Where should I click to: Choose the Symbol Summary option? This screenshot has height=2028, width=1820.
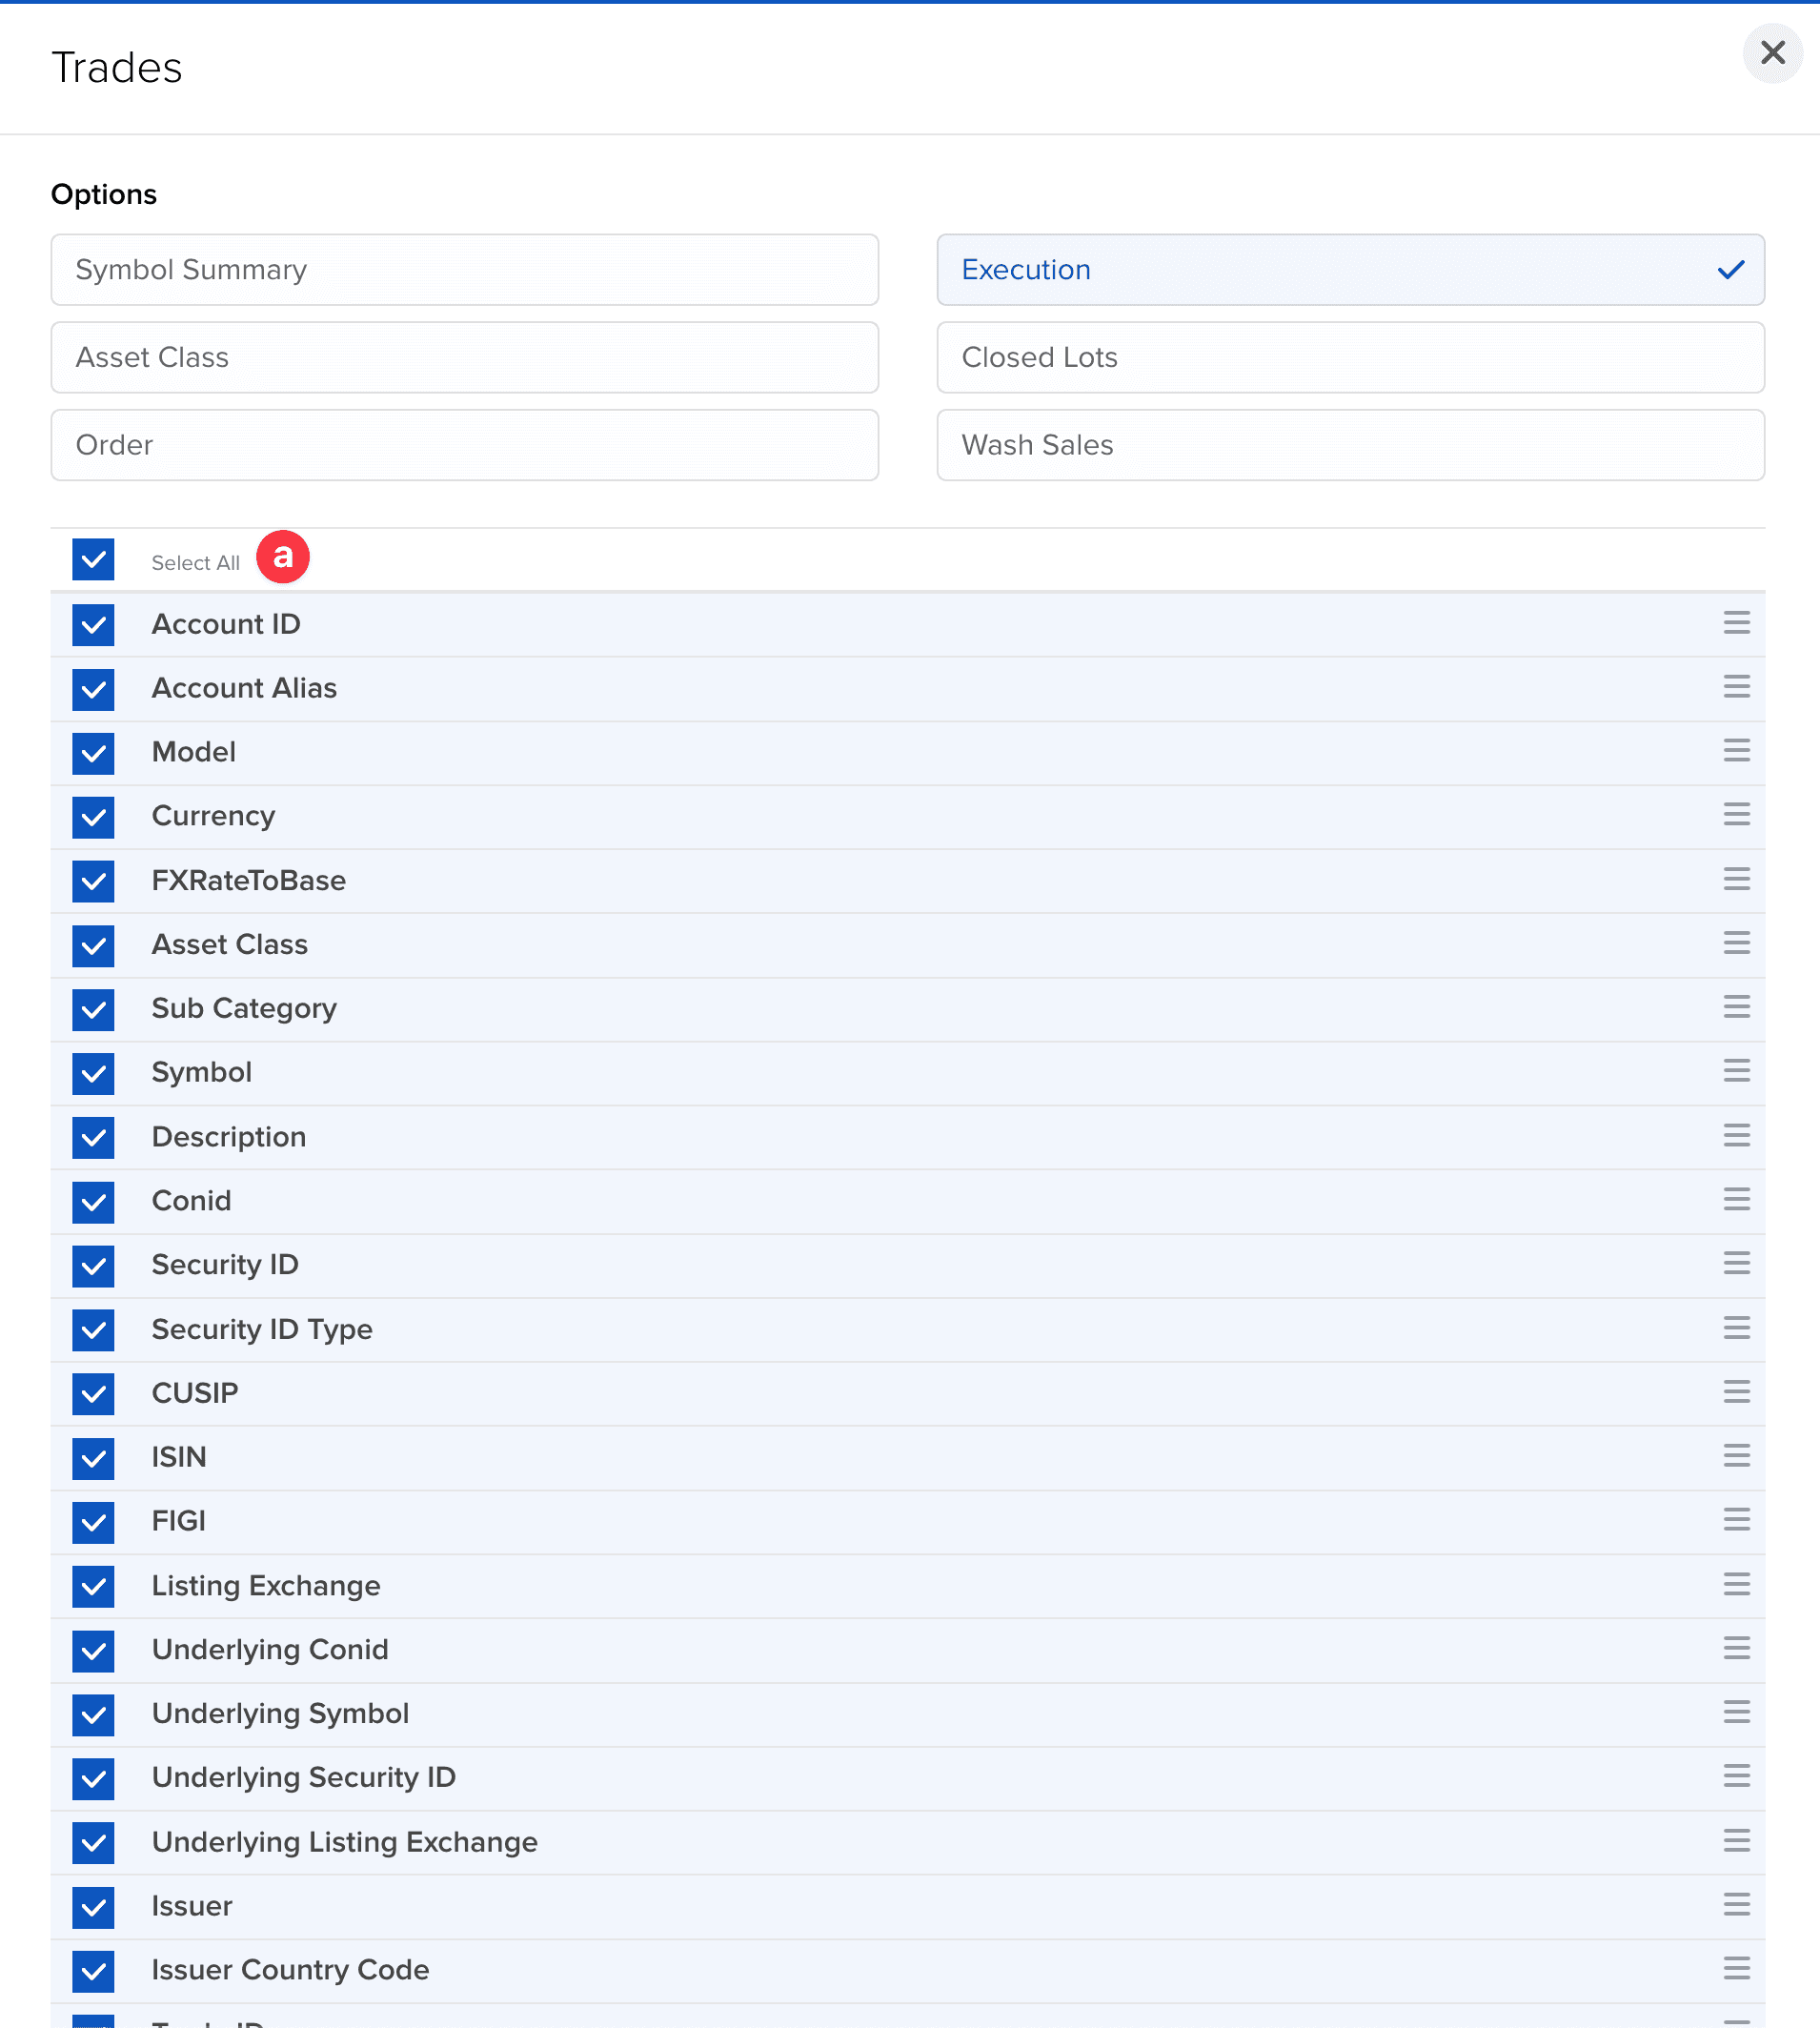(x=464, y=270)
